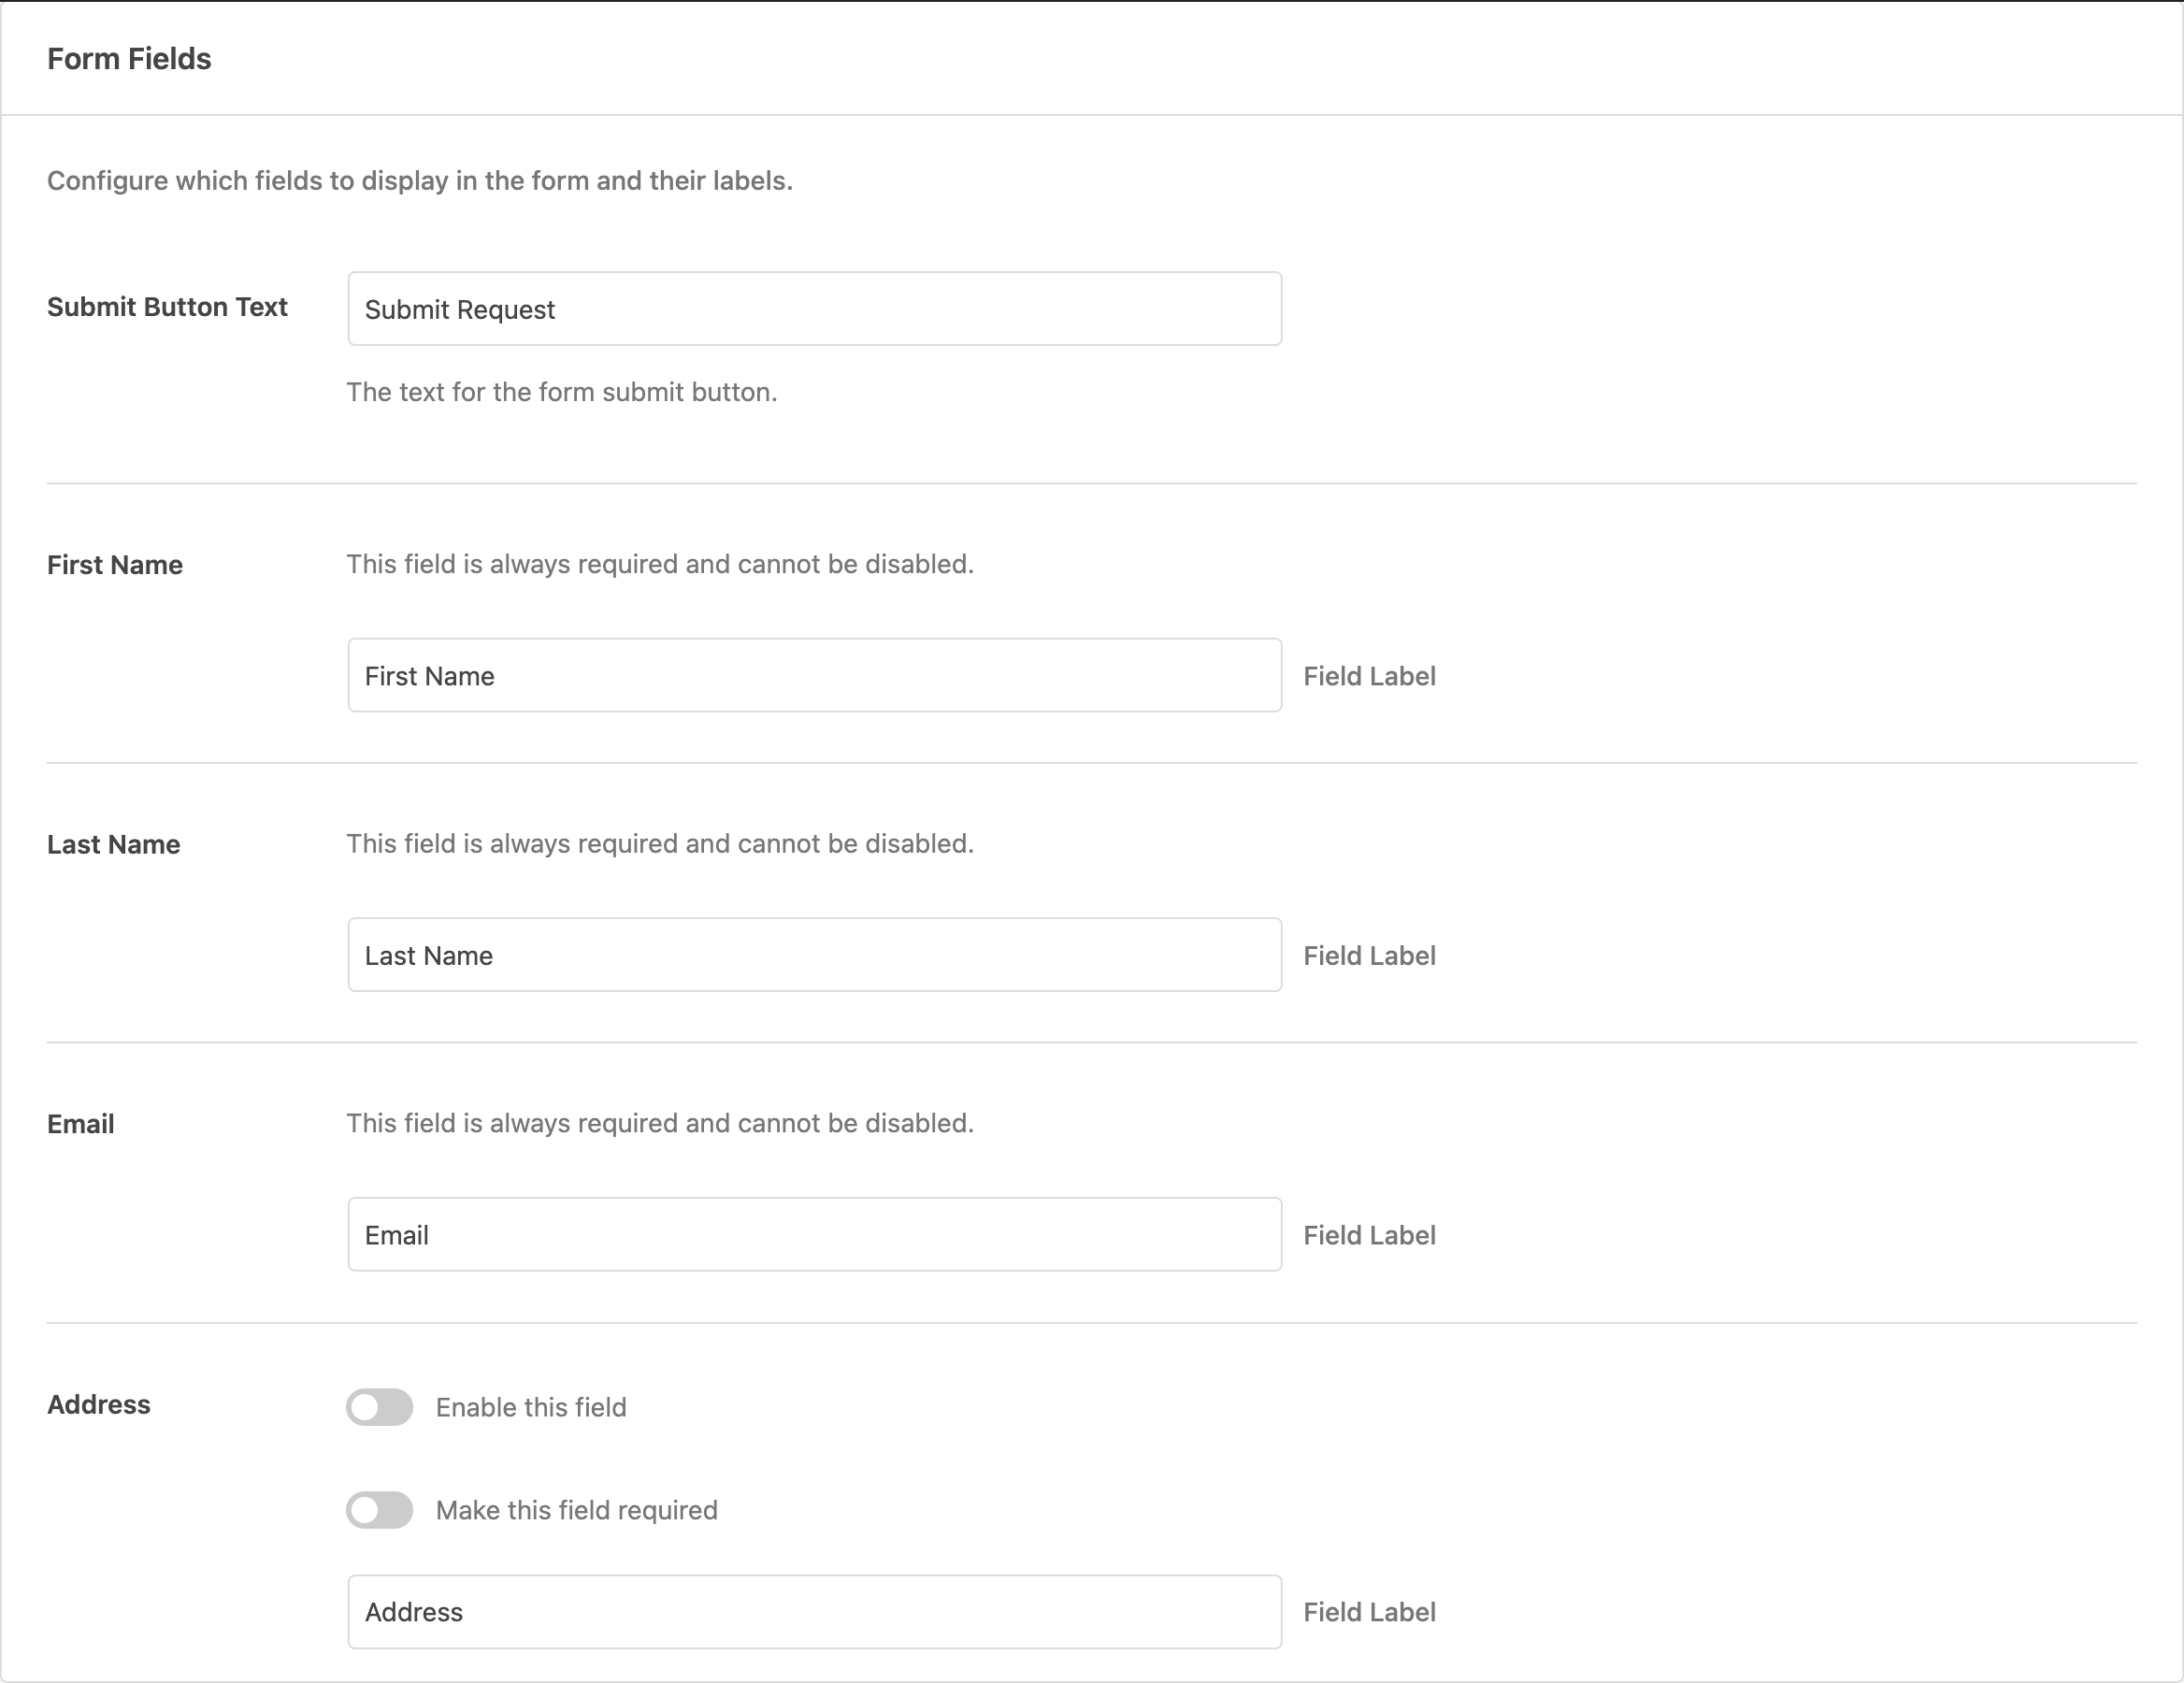
Task: Select the First Name section heading
Action: pos(114,564)
